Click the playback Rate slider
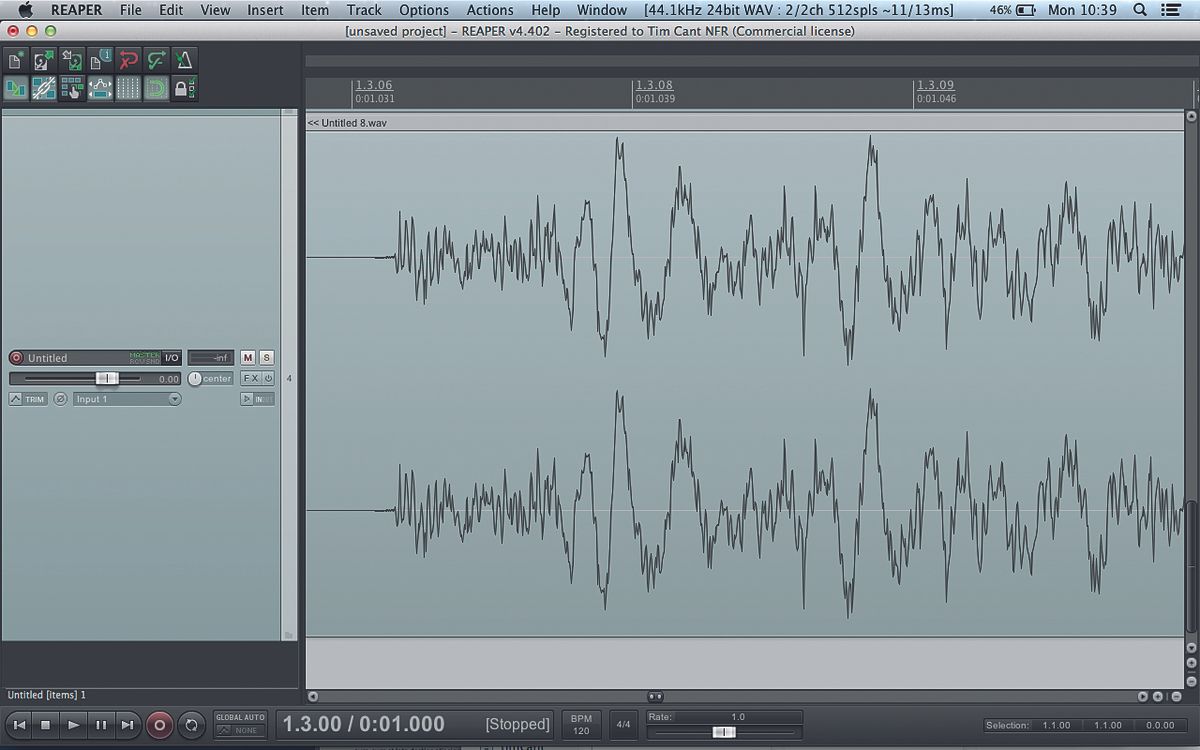 [722, 731]
